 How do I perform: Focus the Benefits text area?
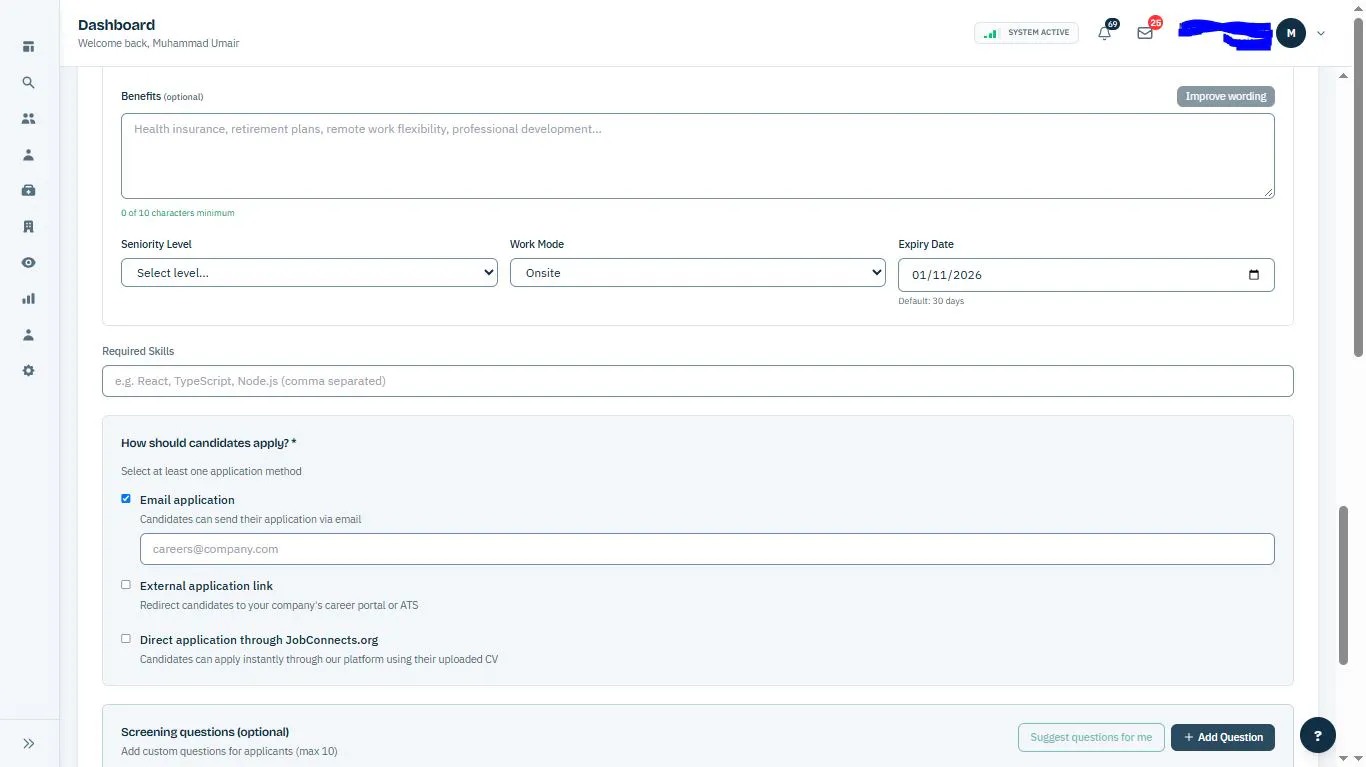pos(698,156)
